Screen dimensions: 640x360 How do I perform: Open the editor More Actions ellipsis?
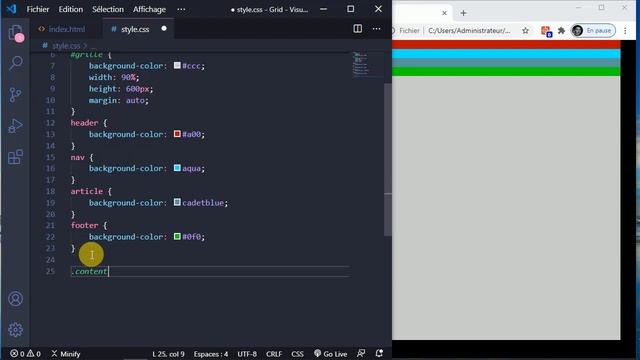pos(376,29)
